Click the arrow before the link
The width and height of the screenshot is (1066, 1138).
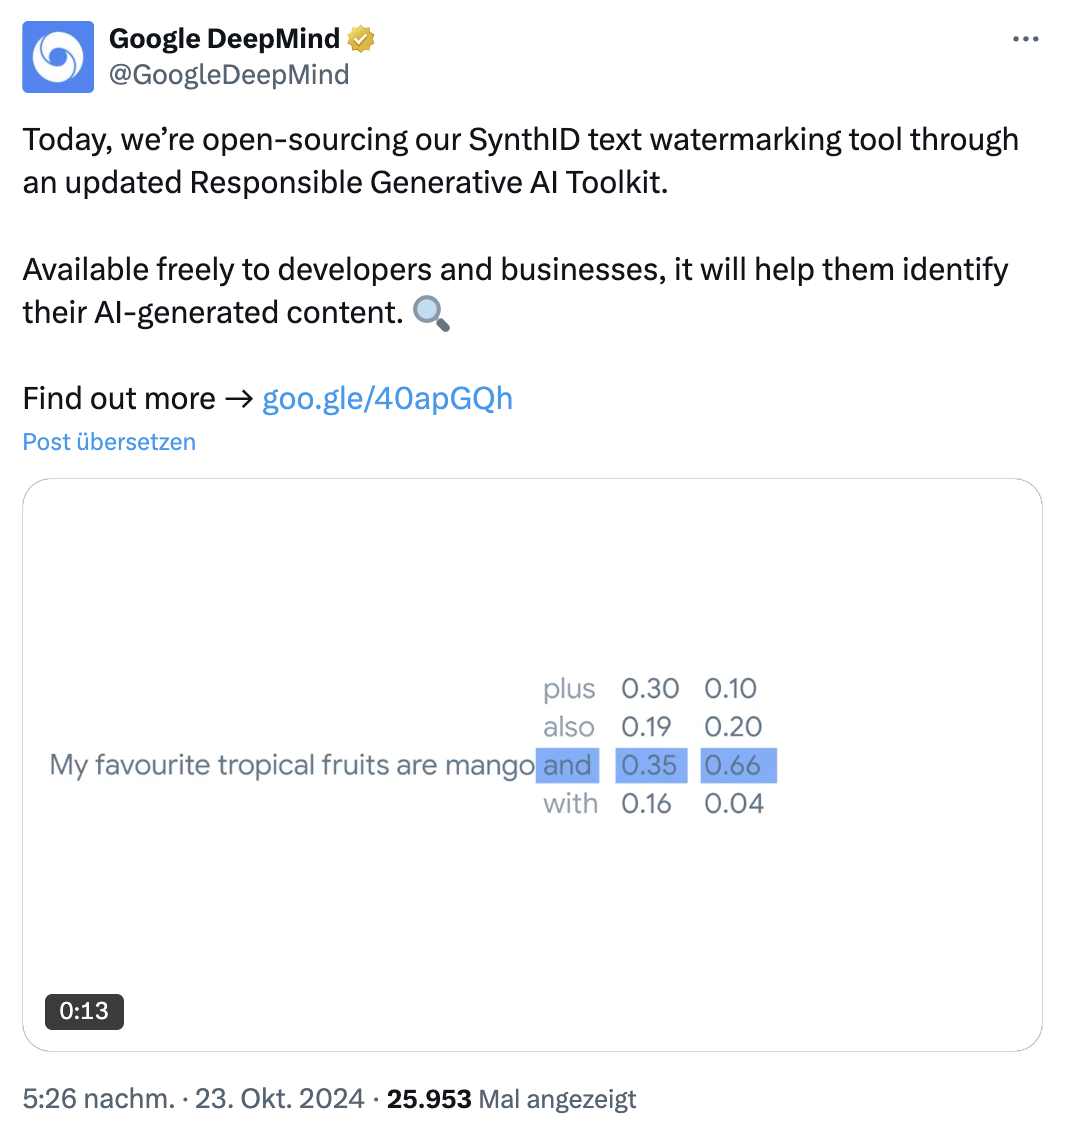point(238,398)
